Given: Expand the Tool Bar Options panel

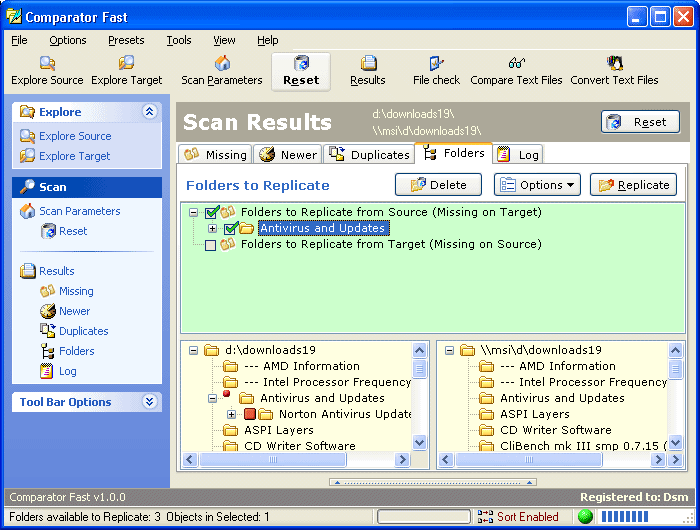Looking at the screenshot, I should click(x=150, y=402).
